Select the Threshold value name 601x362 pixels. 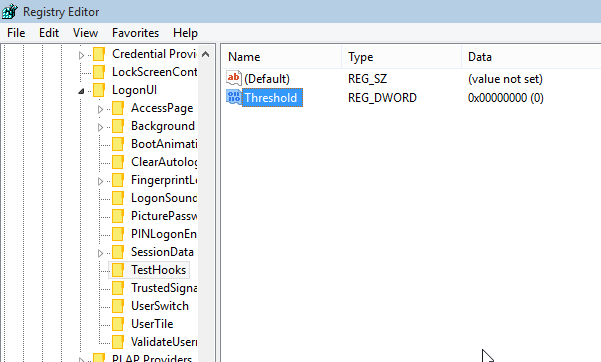click(272, 98)
